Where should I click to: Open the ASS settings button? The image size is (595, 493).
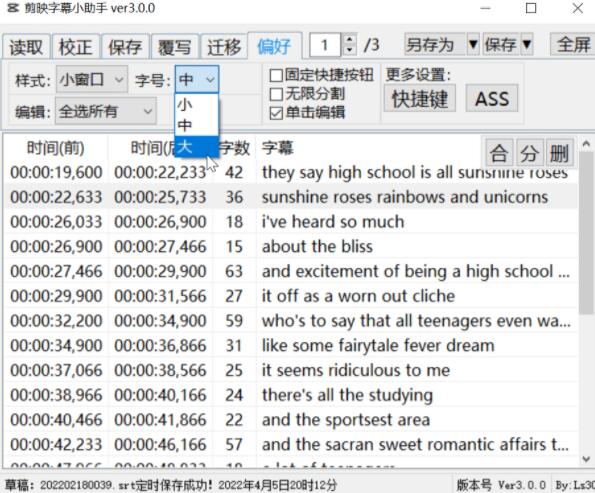tap(492, 99)
